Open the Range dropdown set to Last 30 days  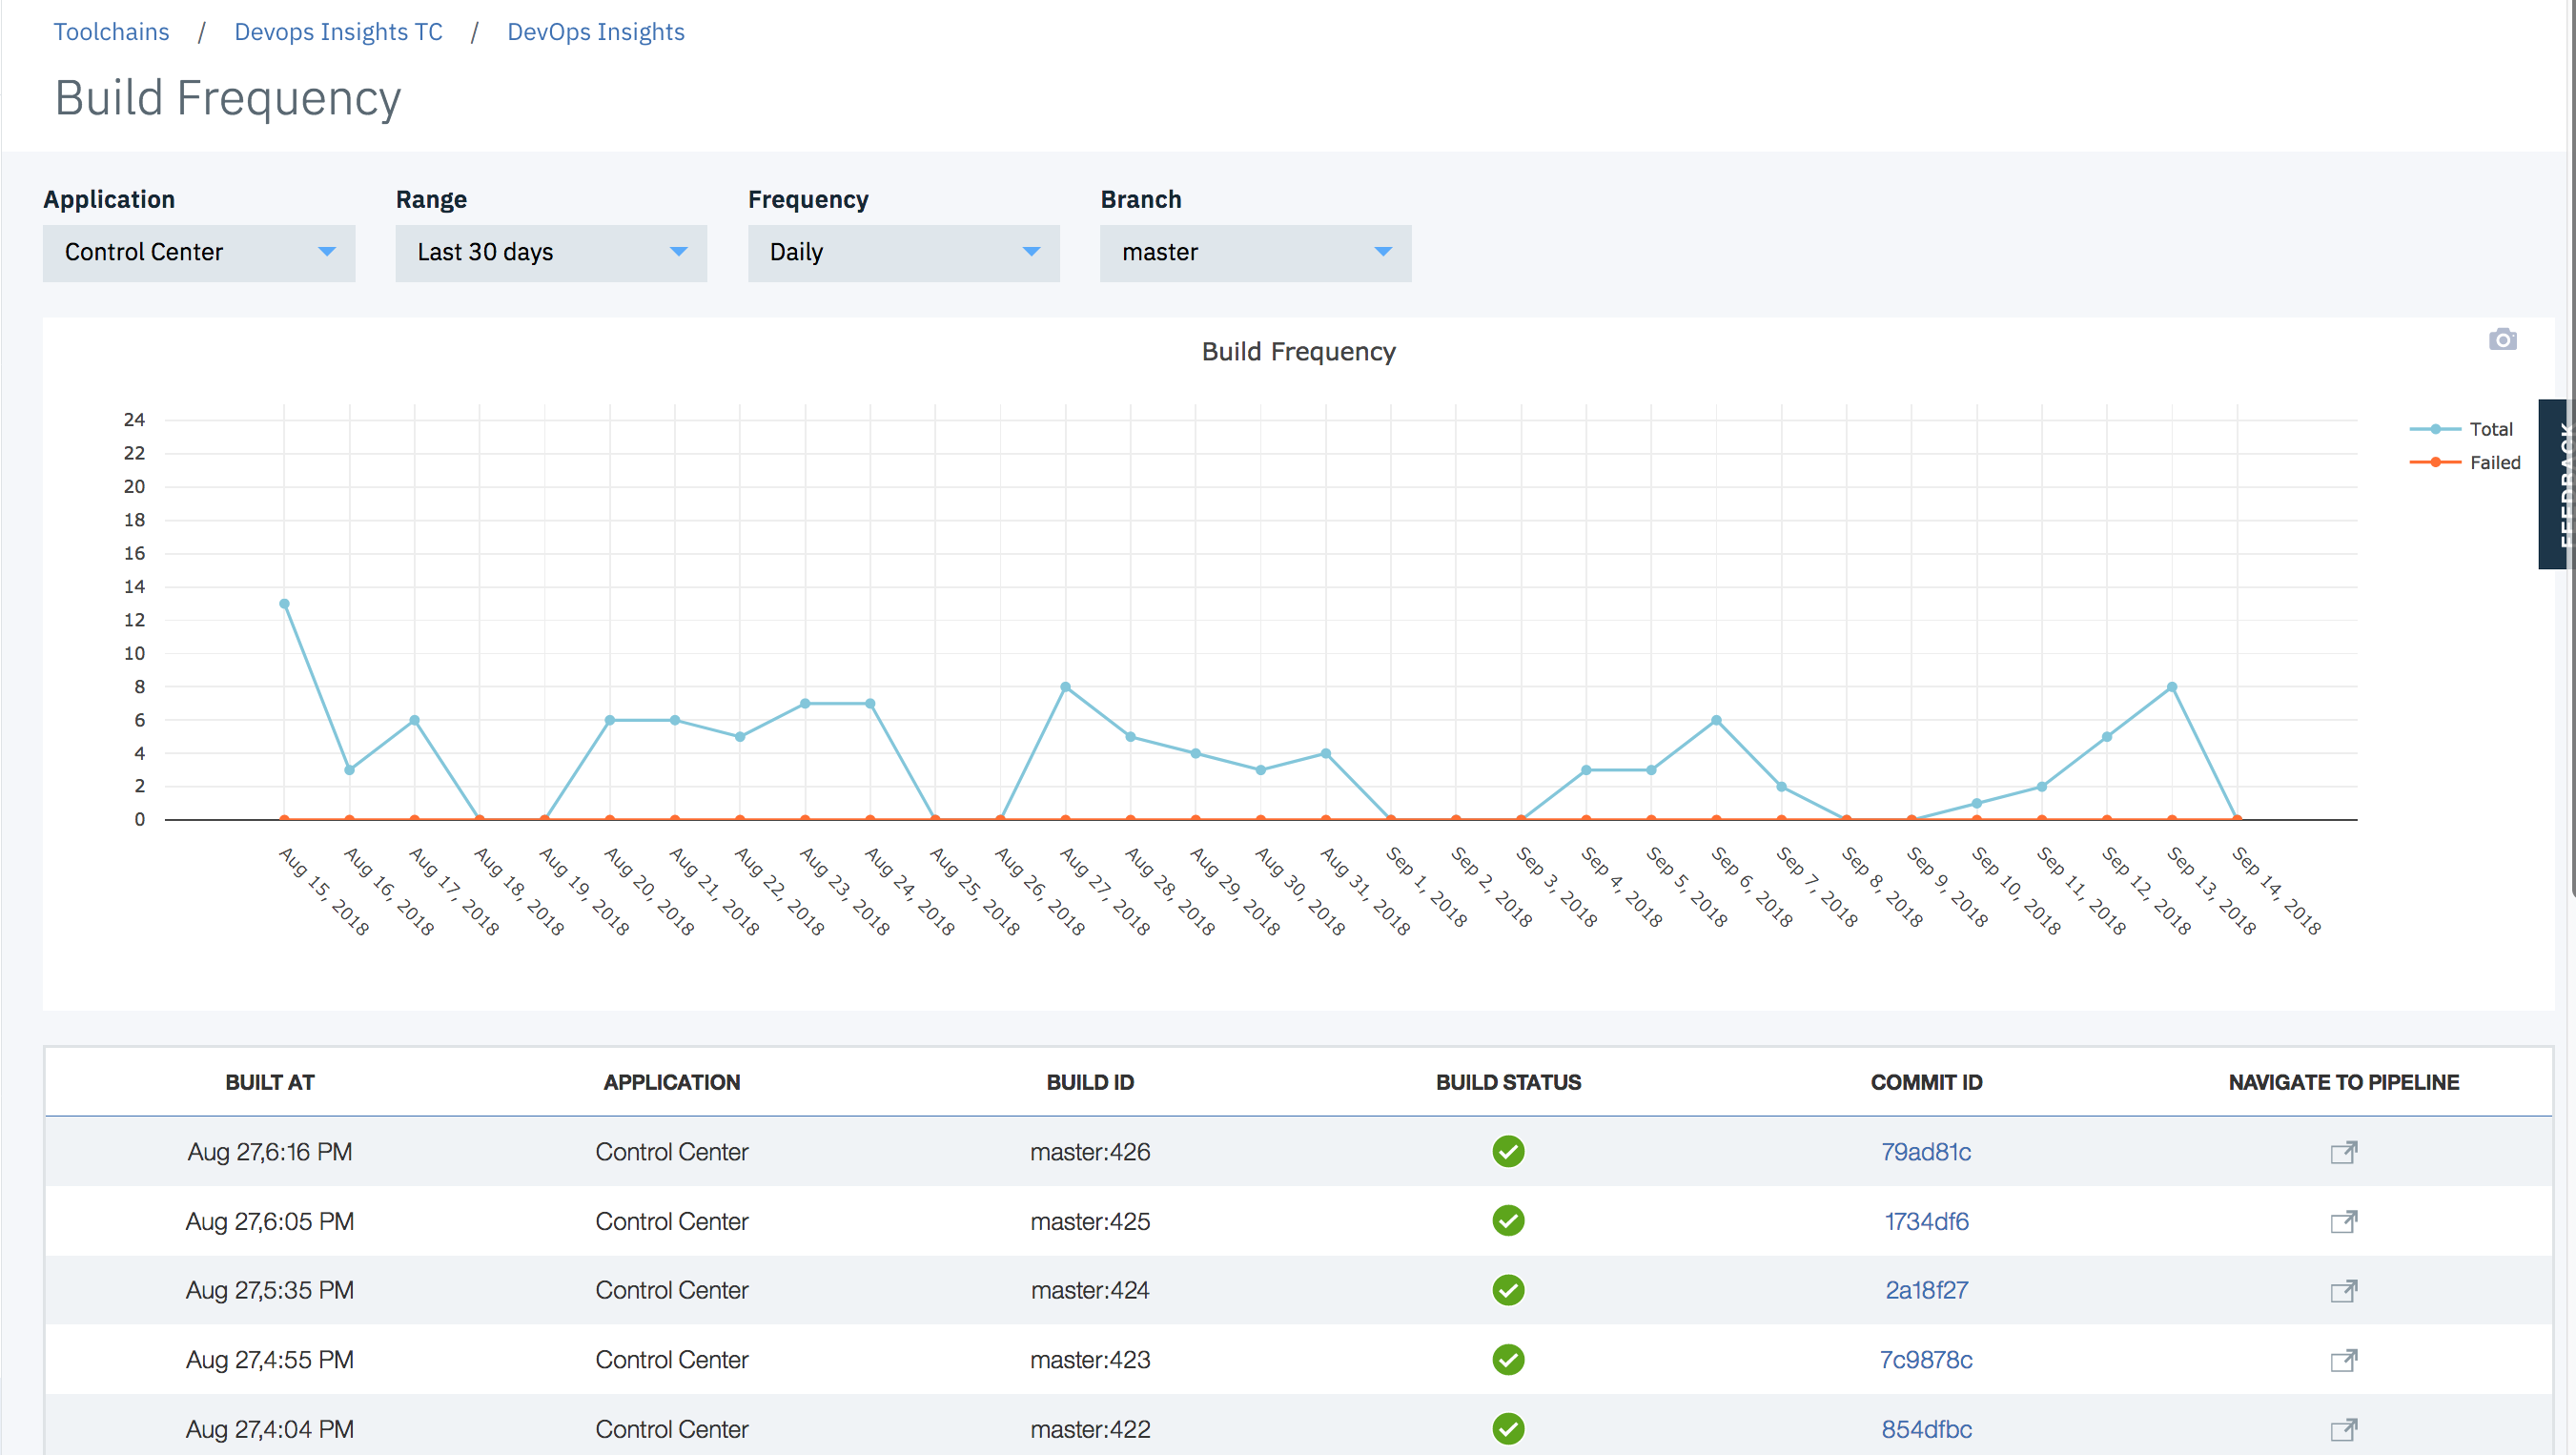[551, 253]
